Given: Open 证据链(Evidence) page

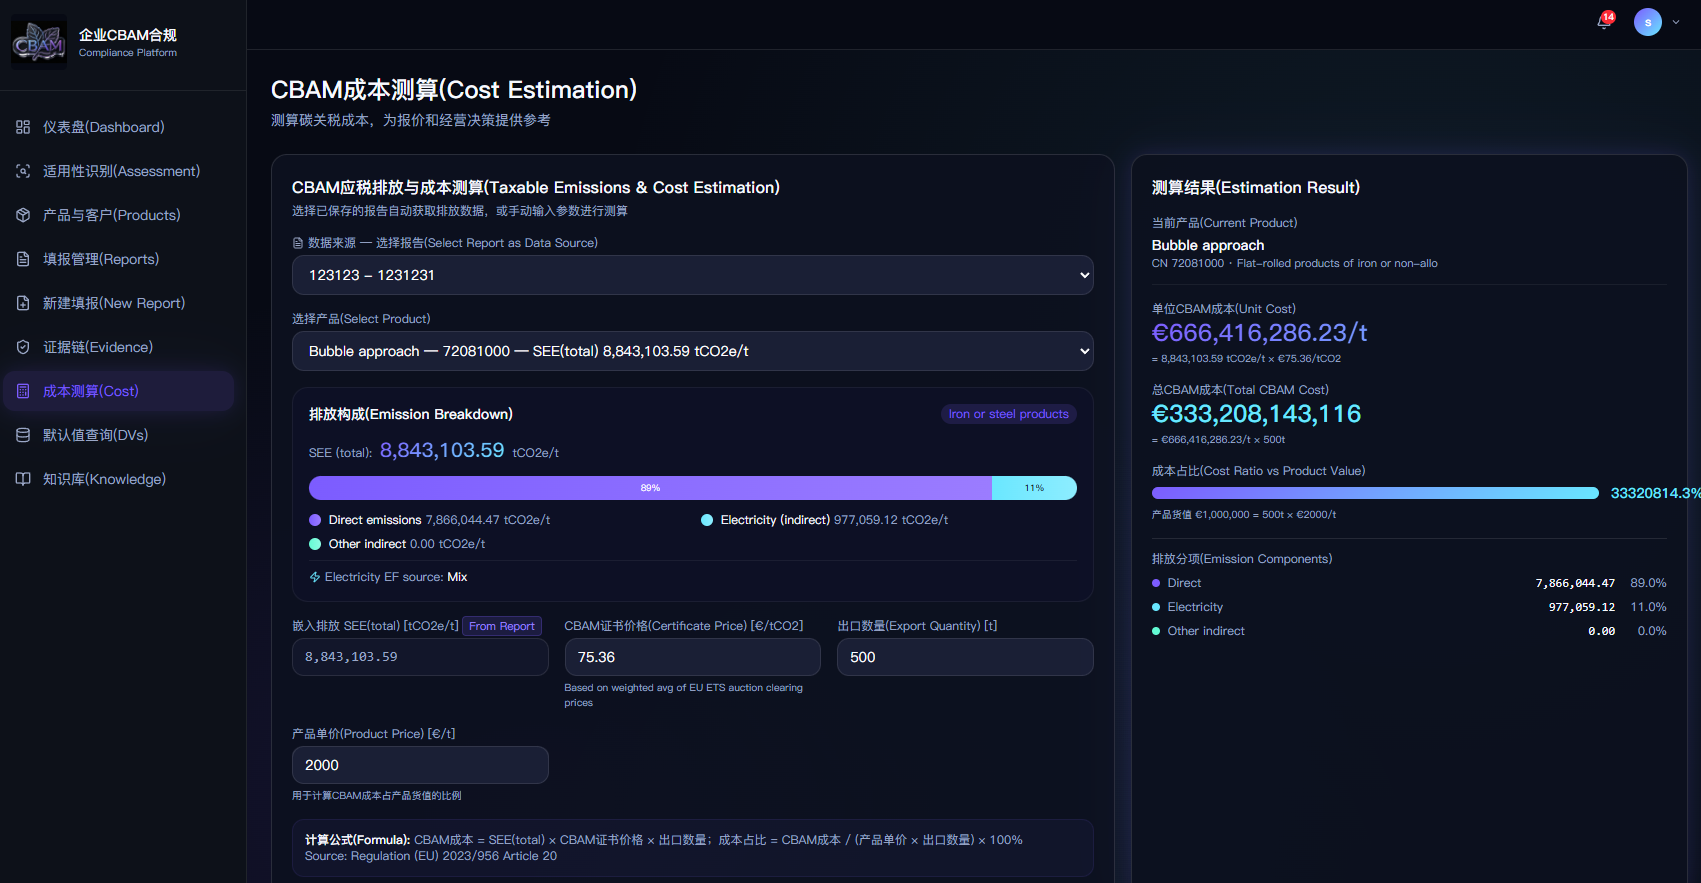Looking at the screenshot, I should (x=119, y=347).
